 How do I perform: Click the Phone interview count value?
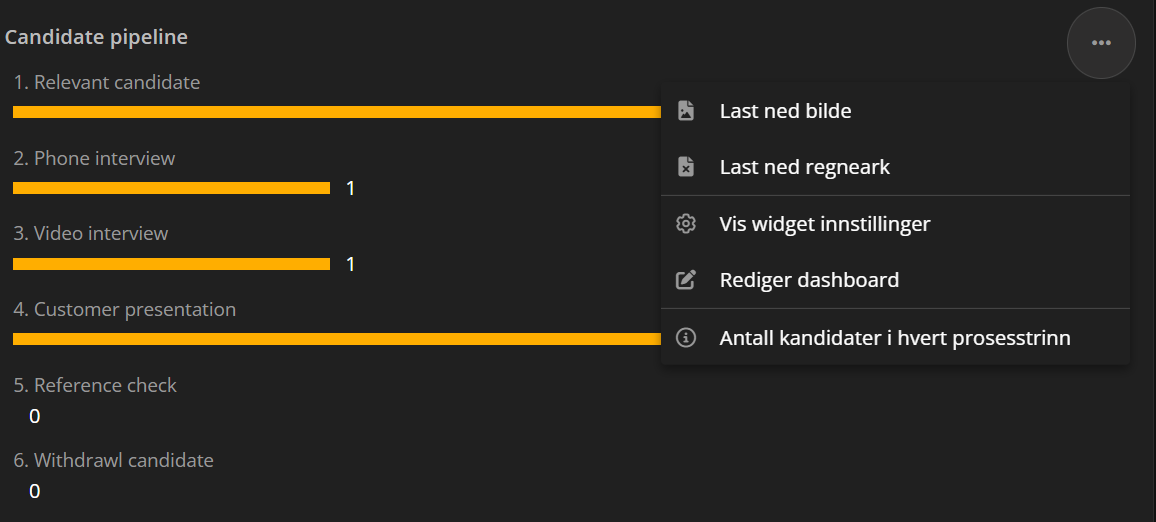[351, 188]
